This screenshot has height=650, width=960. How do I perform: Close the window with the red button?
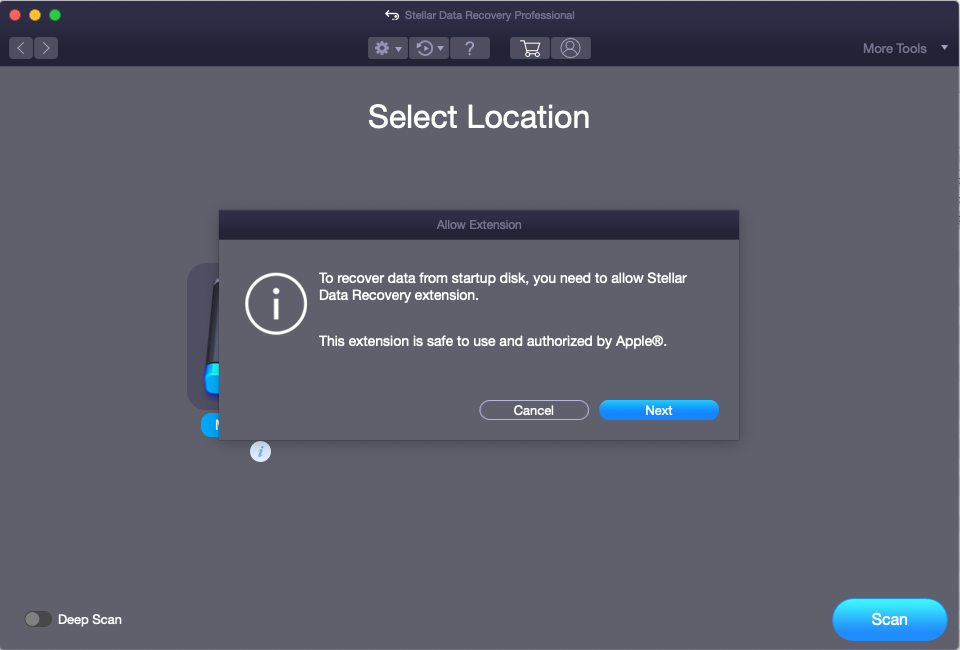point(15,15)
